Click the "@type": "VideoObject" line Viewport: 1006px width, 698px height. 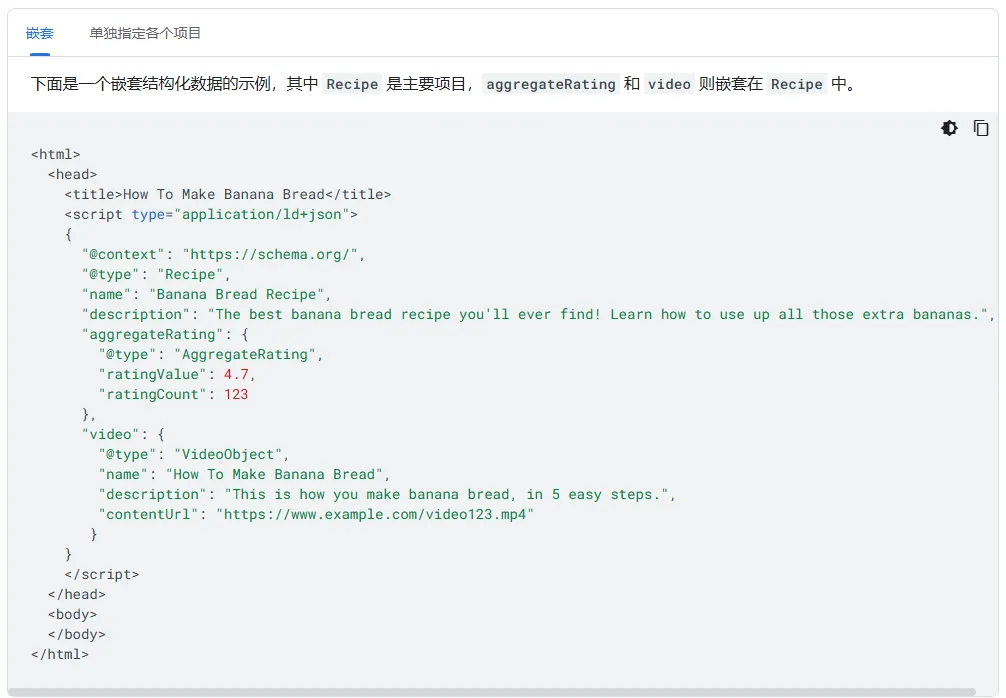[194, 454]
